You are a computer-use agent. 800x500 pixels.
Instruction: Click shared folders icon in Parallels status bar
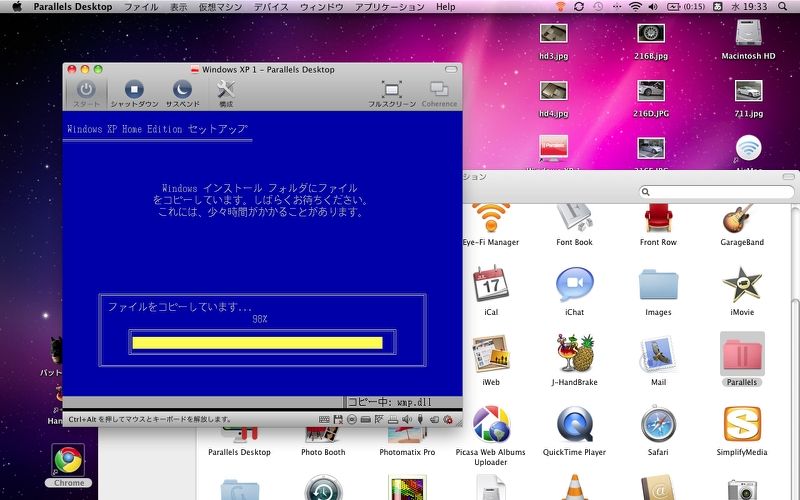point(434,419)
